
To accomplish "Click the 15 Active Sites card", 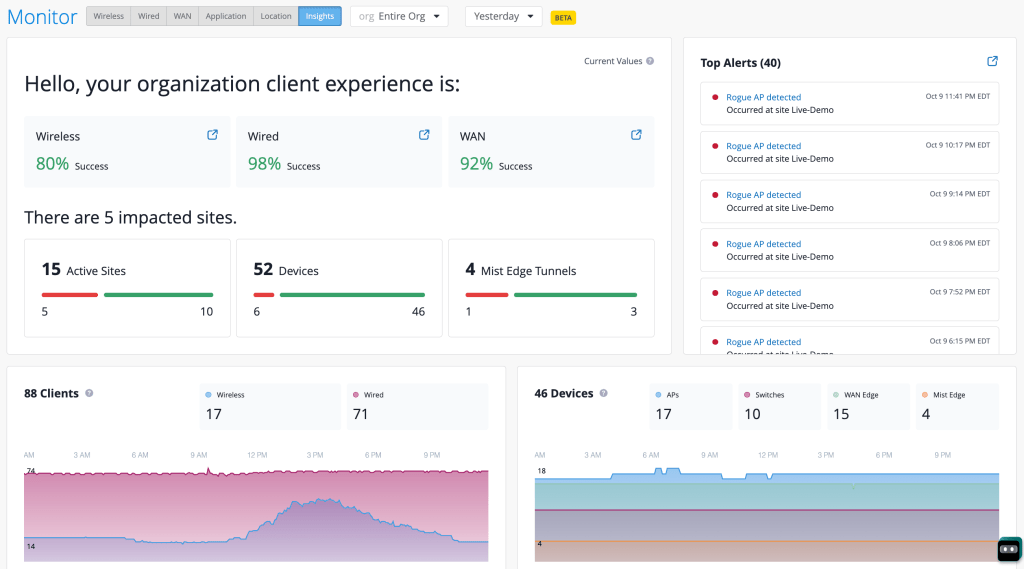I will click(127, 287).
